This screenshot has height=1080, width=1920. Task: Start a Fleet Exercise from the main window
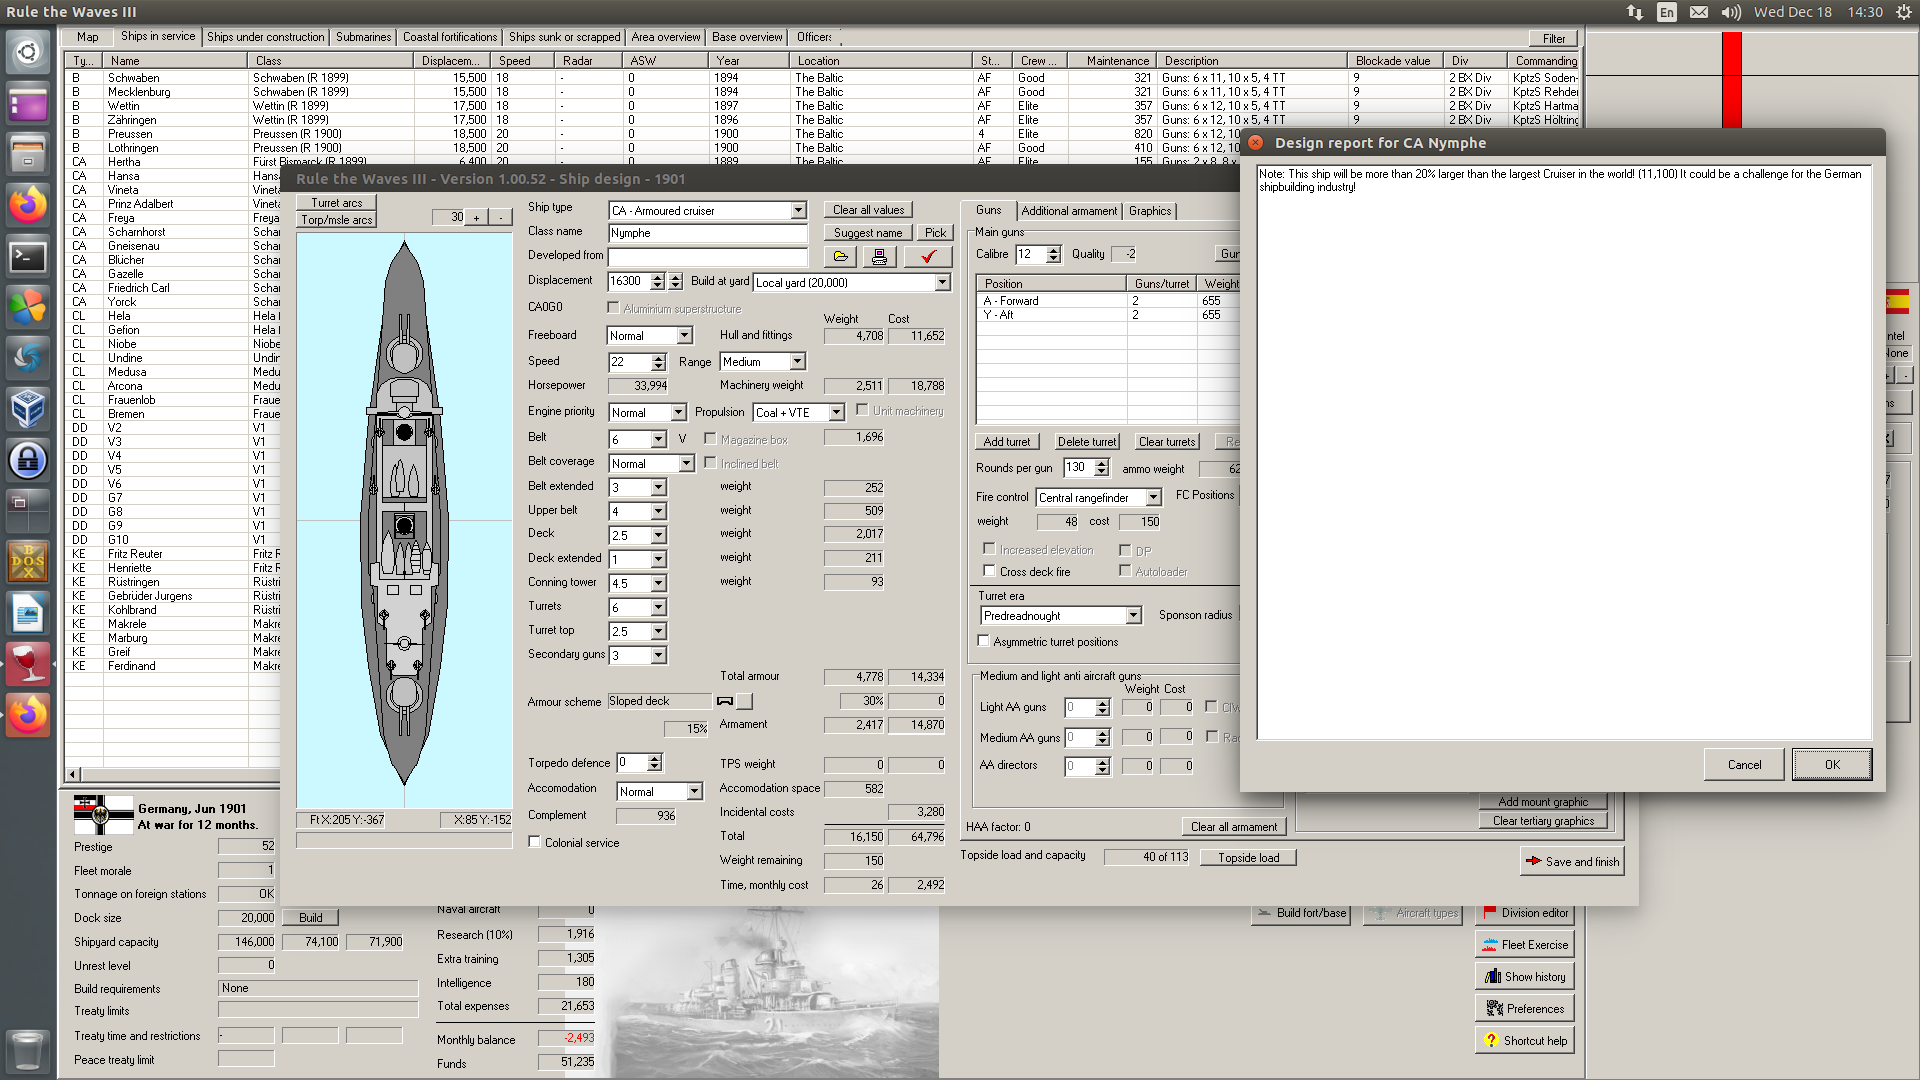pyautogui.click(x=1525, y=945)
